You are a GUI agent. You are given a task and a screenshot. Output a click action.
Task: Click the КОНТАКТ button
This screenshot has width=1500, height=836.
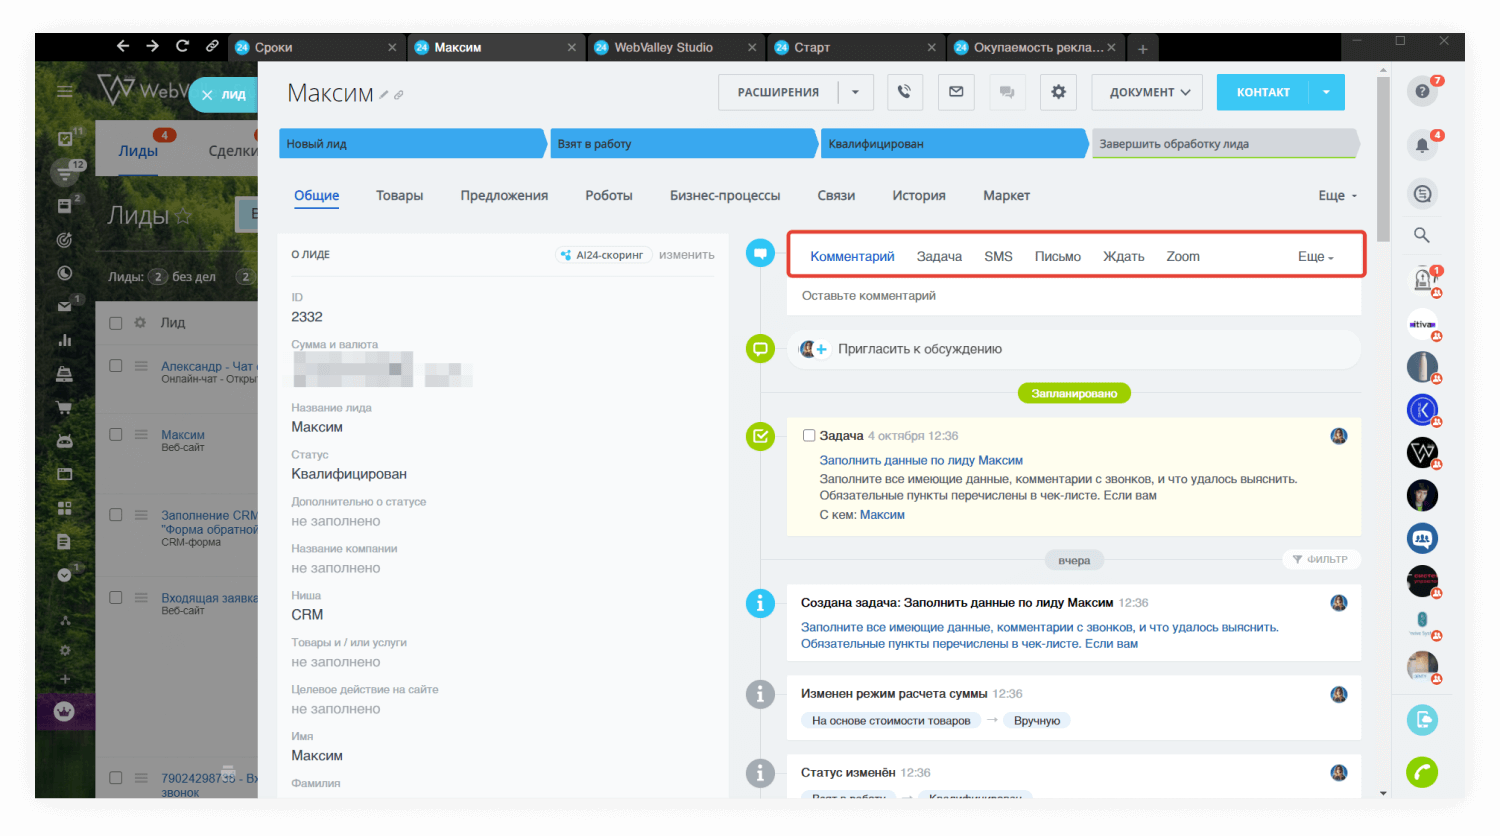click(1263, 91)
